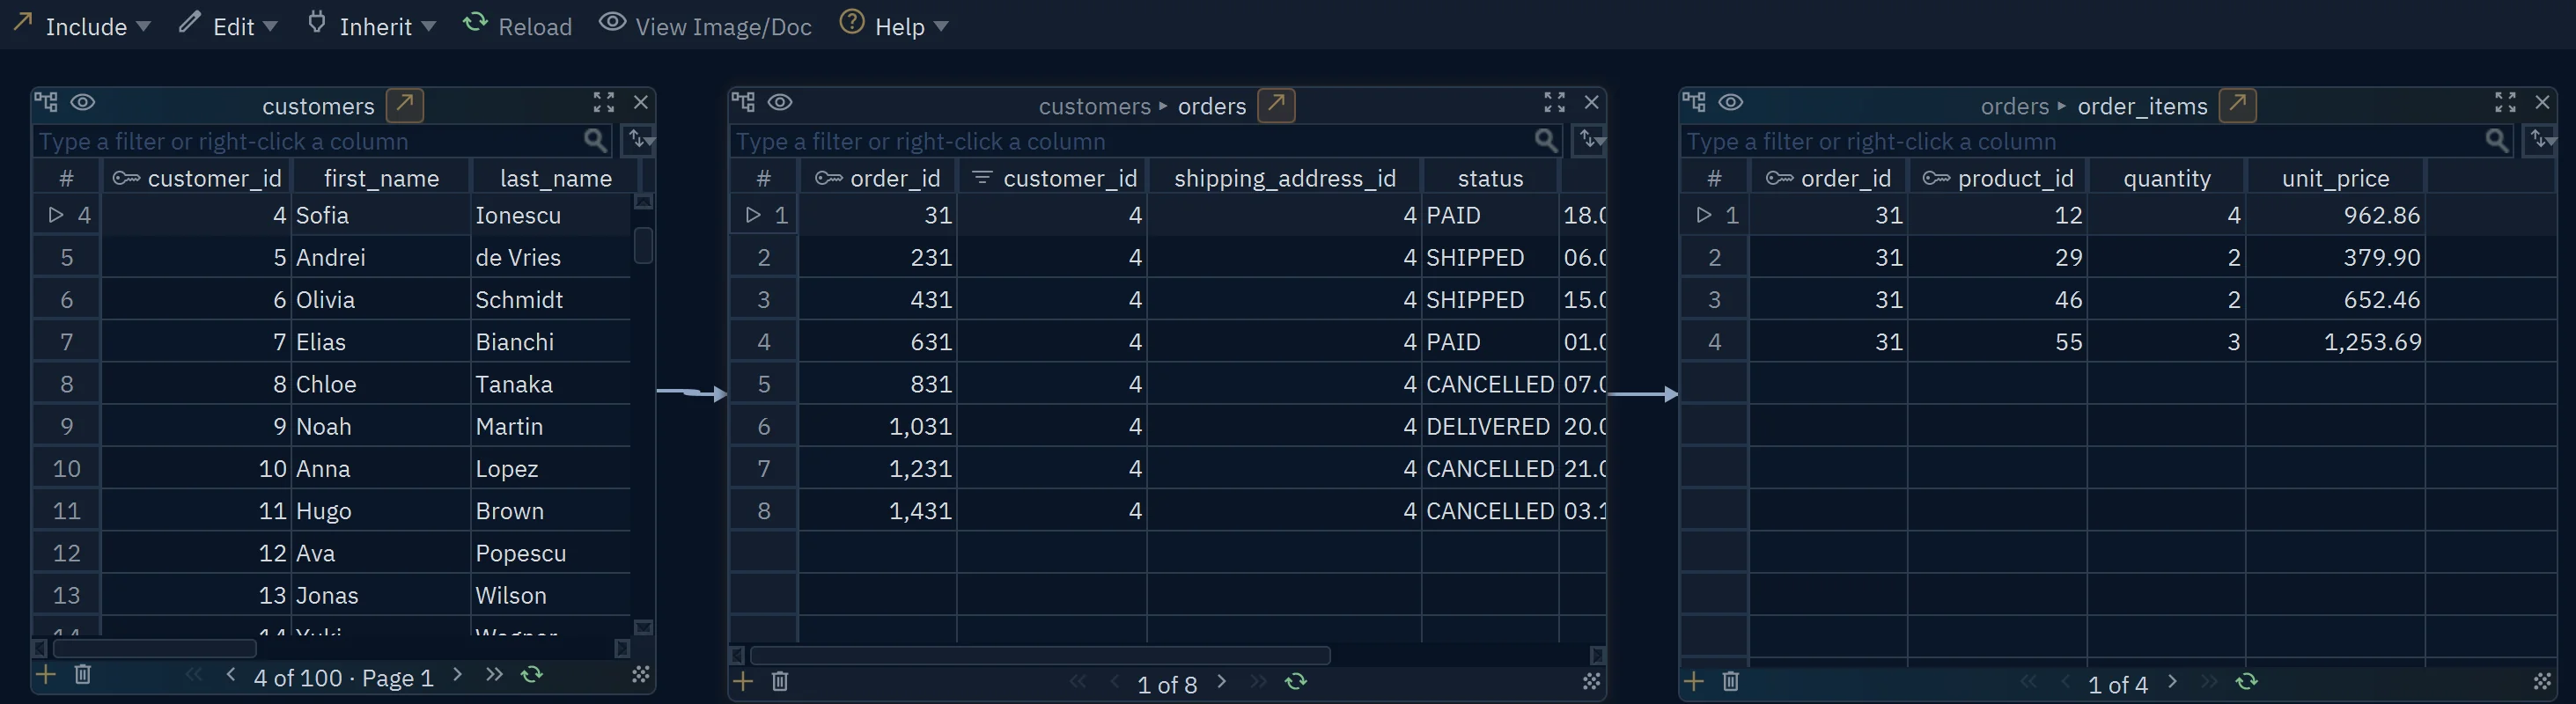Toggle visibility eye in customers panel
The height and width of the screenshot is (704, 2576).
(x=83, y=102)
